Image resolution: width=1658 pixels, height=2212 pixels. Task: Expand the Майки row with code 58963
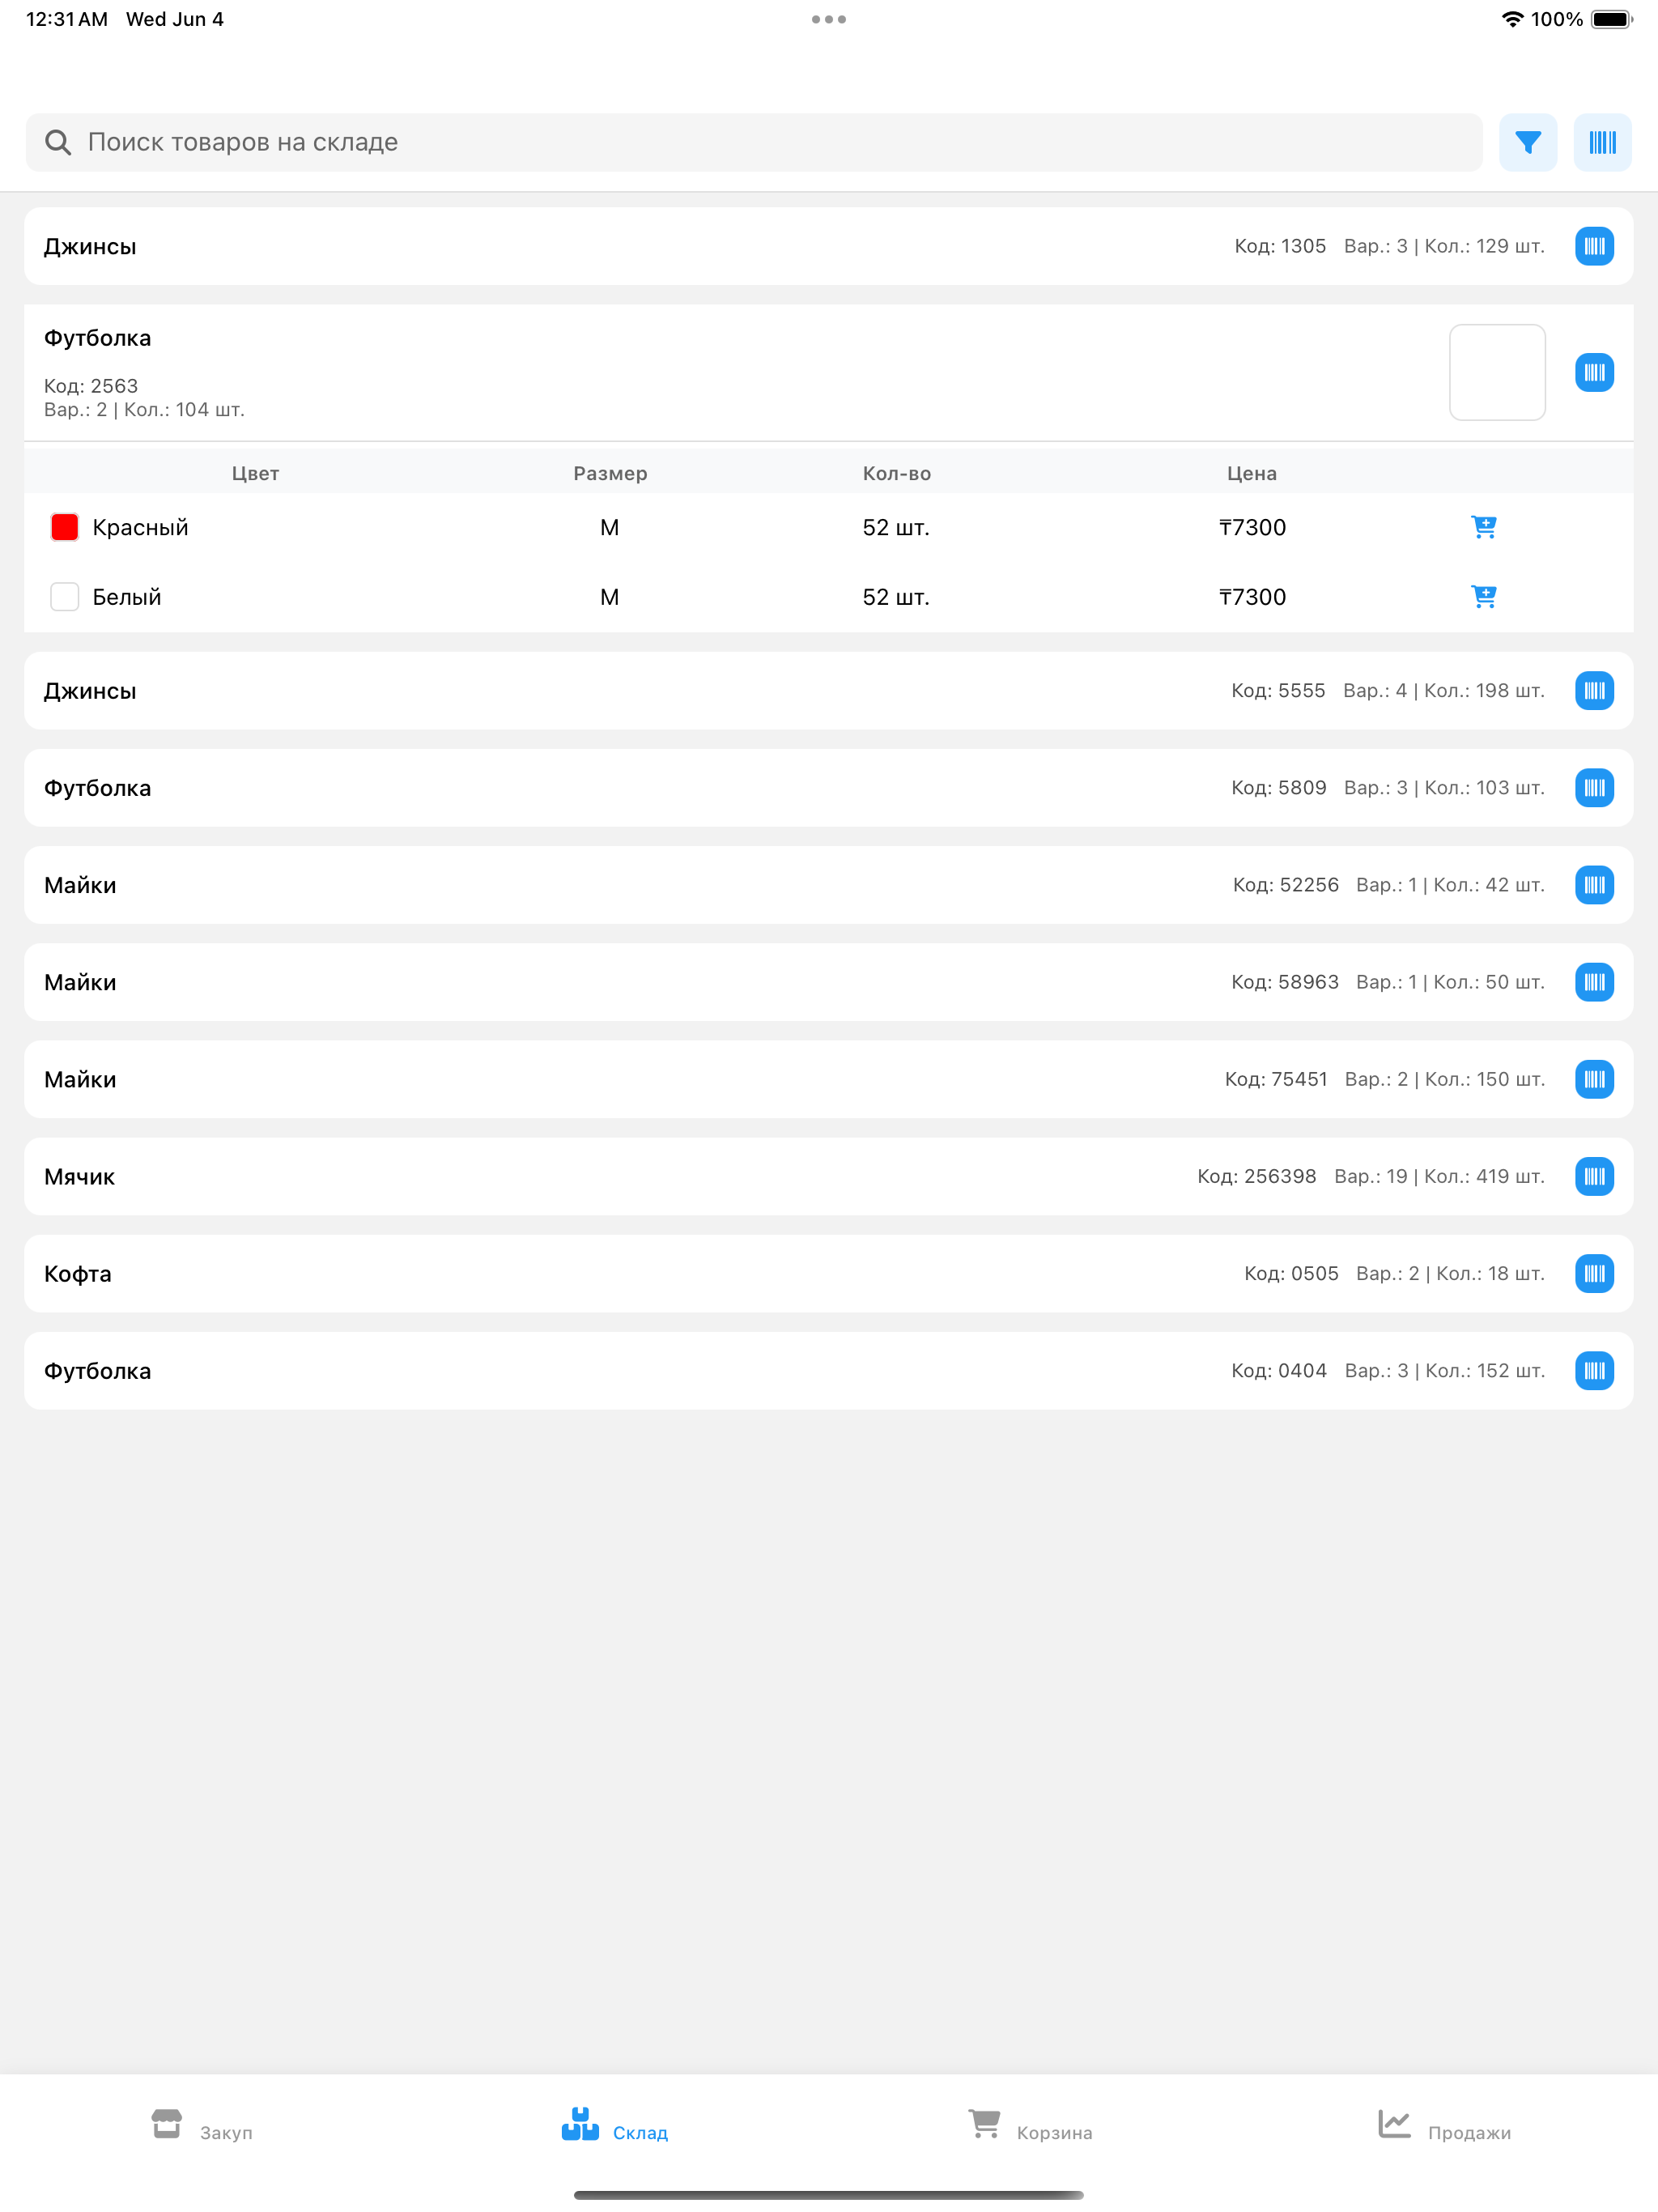[829, 981]
